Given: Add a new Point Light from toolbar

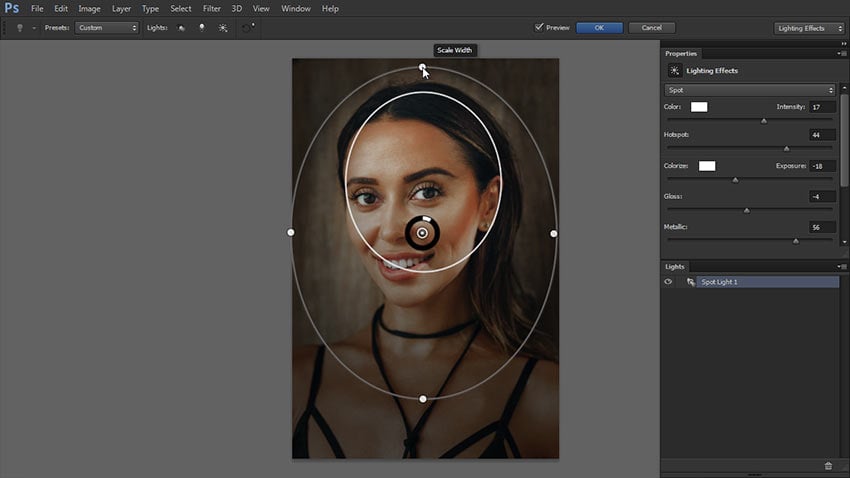Looking at the screenshot, I should coord(201,28).
